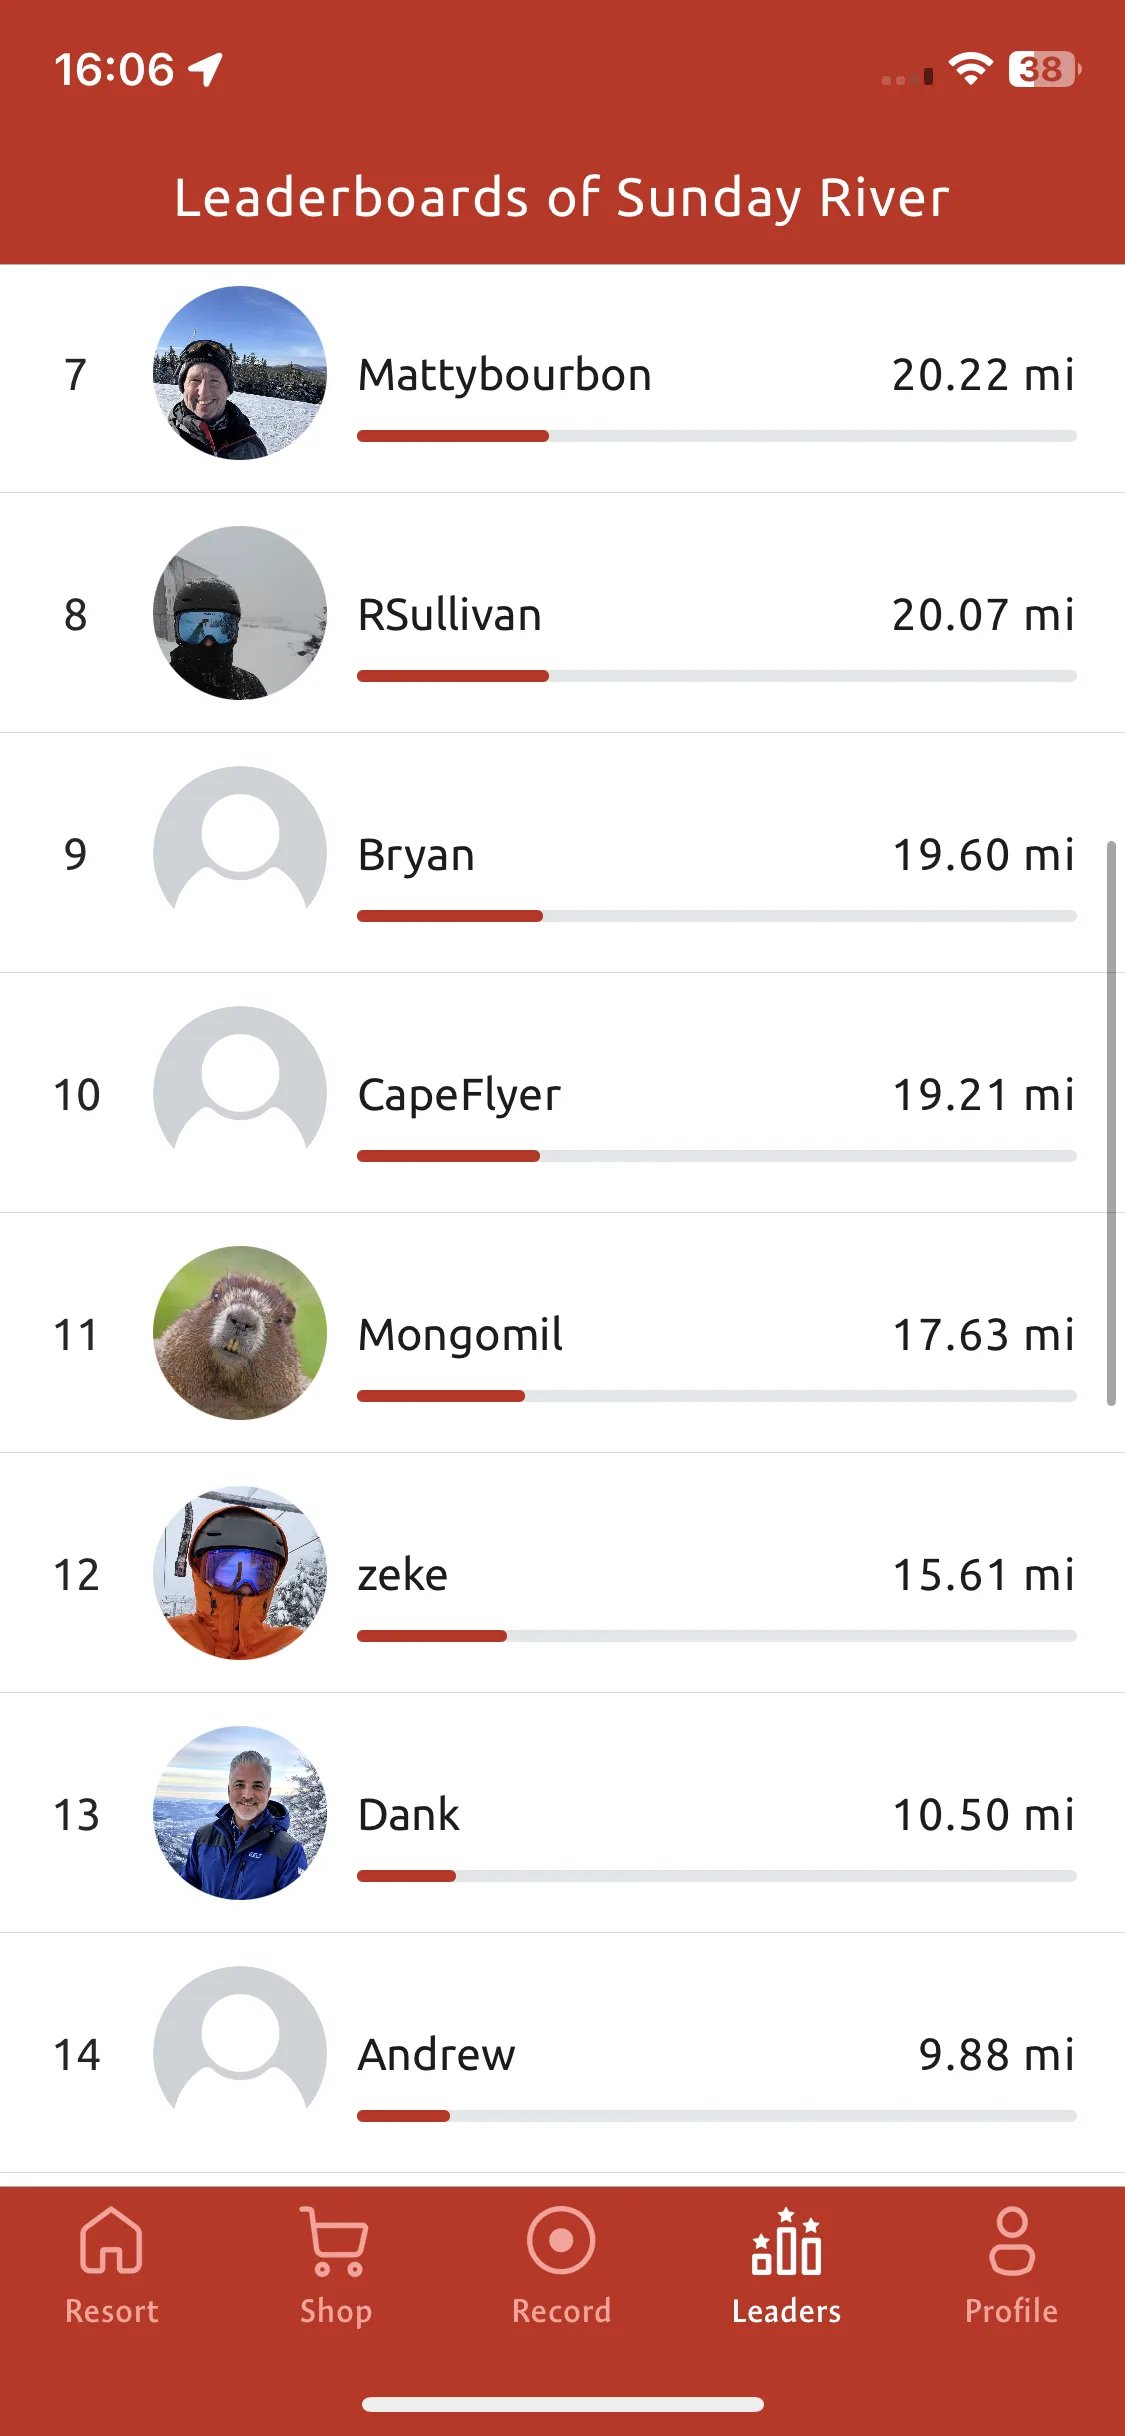The height and width of the screenshot is (2436, 1125).
Task: Tap the Wi-Fi status icon
Action: coord(970,69)
